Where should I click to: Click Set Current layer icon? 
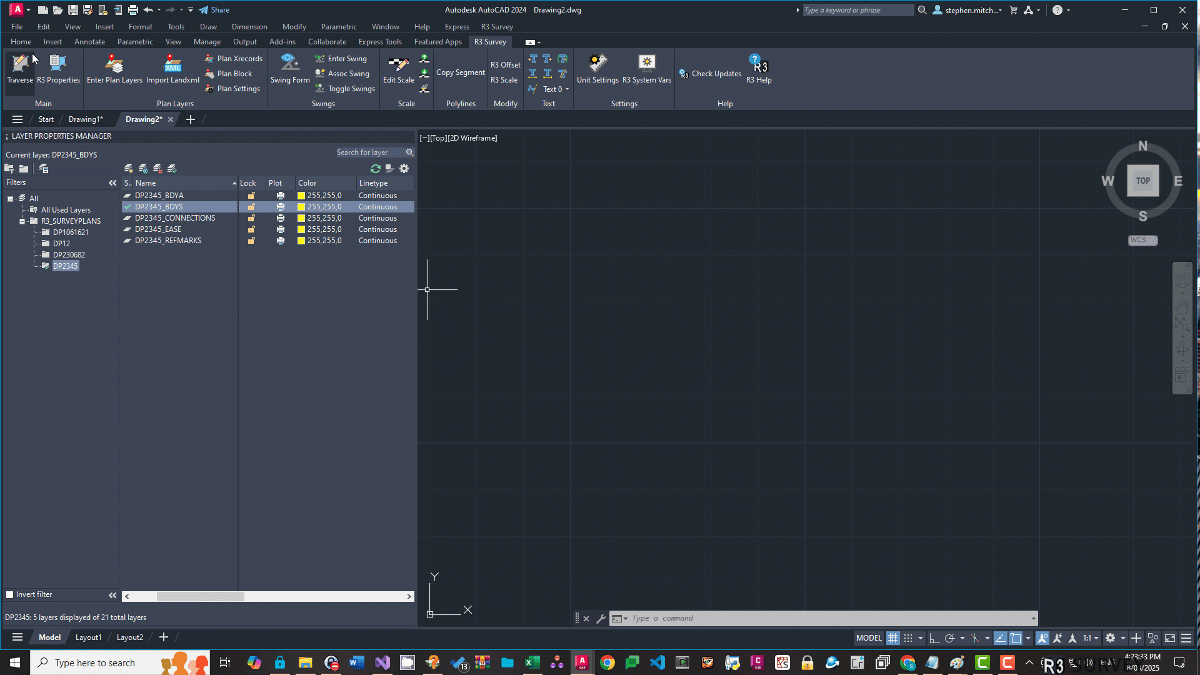pos(172,169)
